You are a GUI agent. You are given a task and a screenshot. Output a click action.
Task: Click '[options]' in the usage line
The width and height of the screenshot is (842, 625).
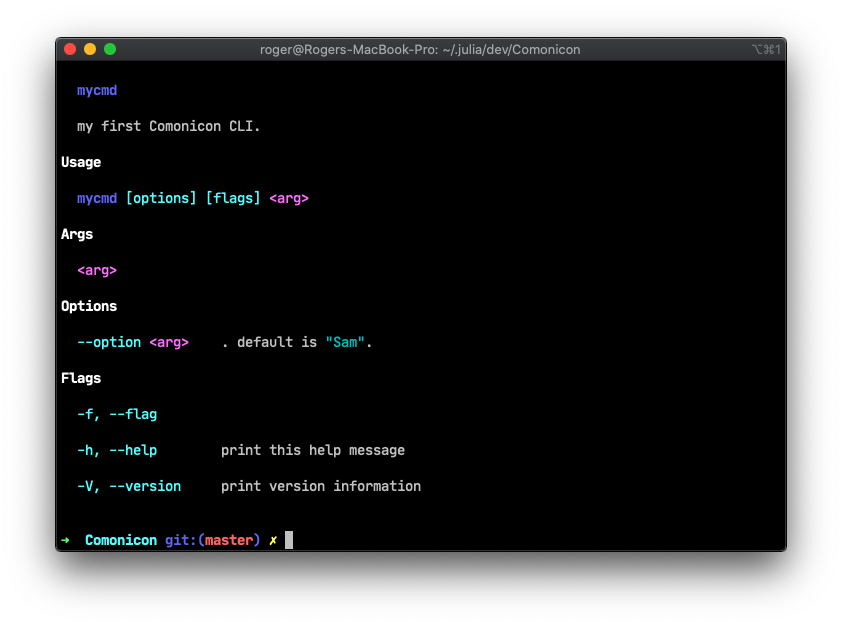click(161, 198)
